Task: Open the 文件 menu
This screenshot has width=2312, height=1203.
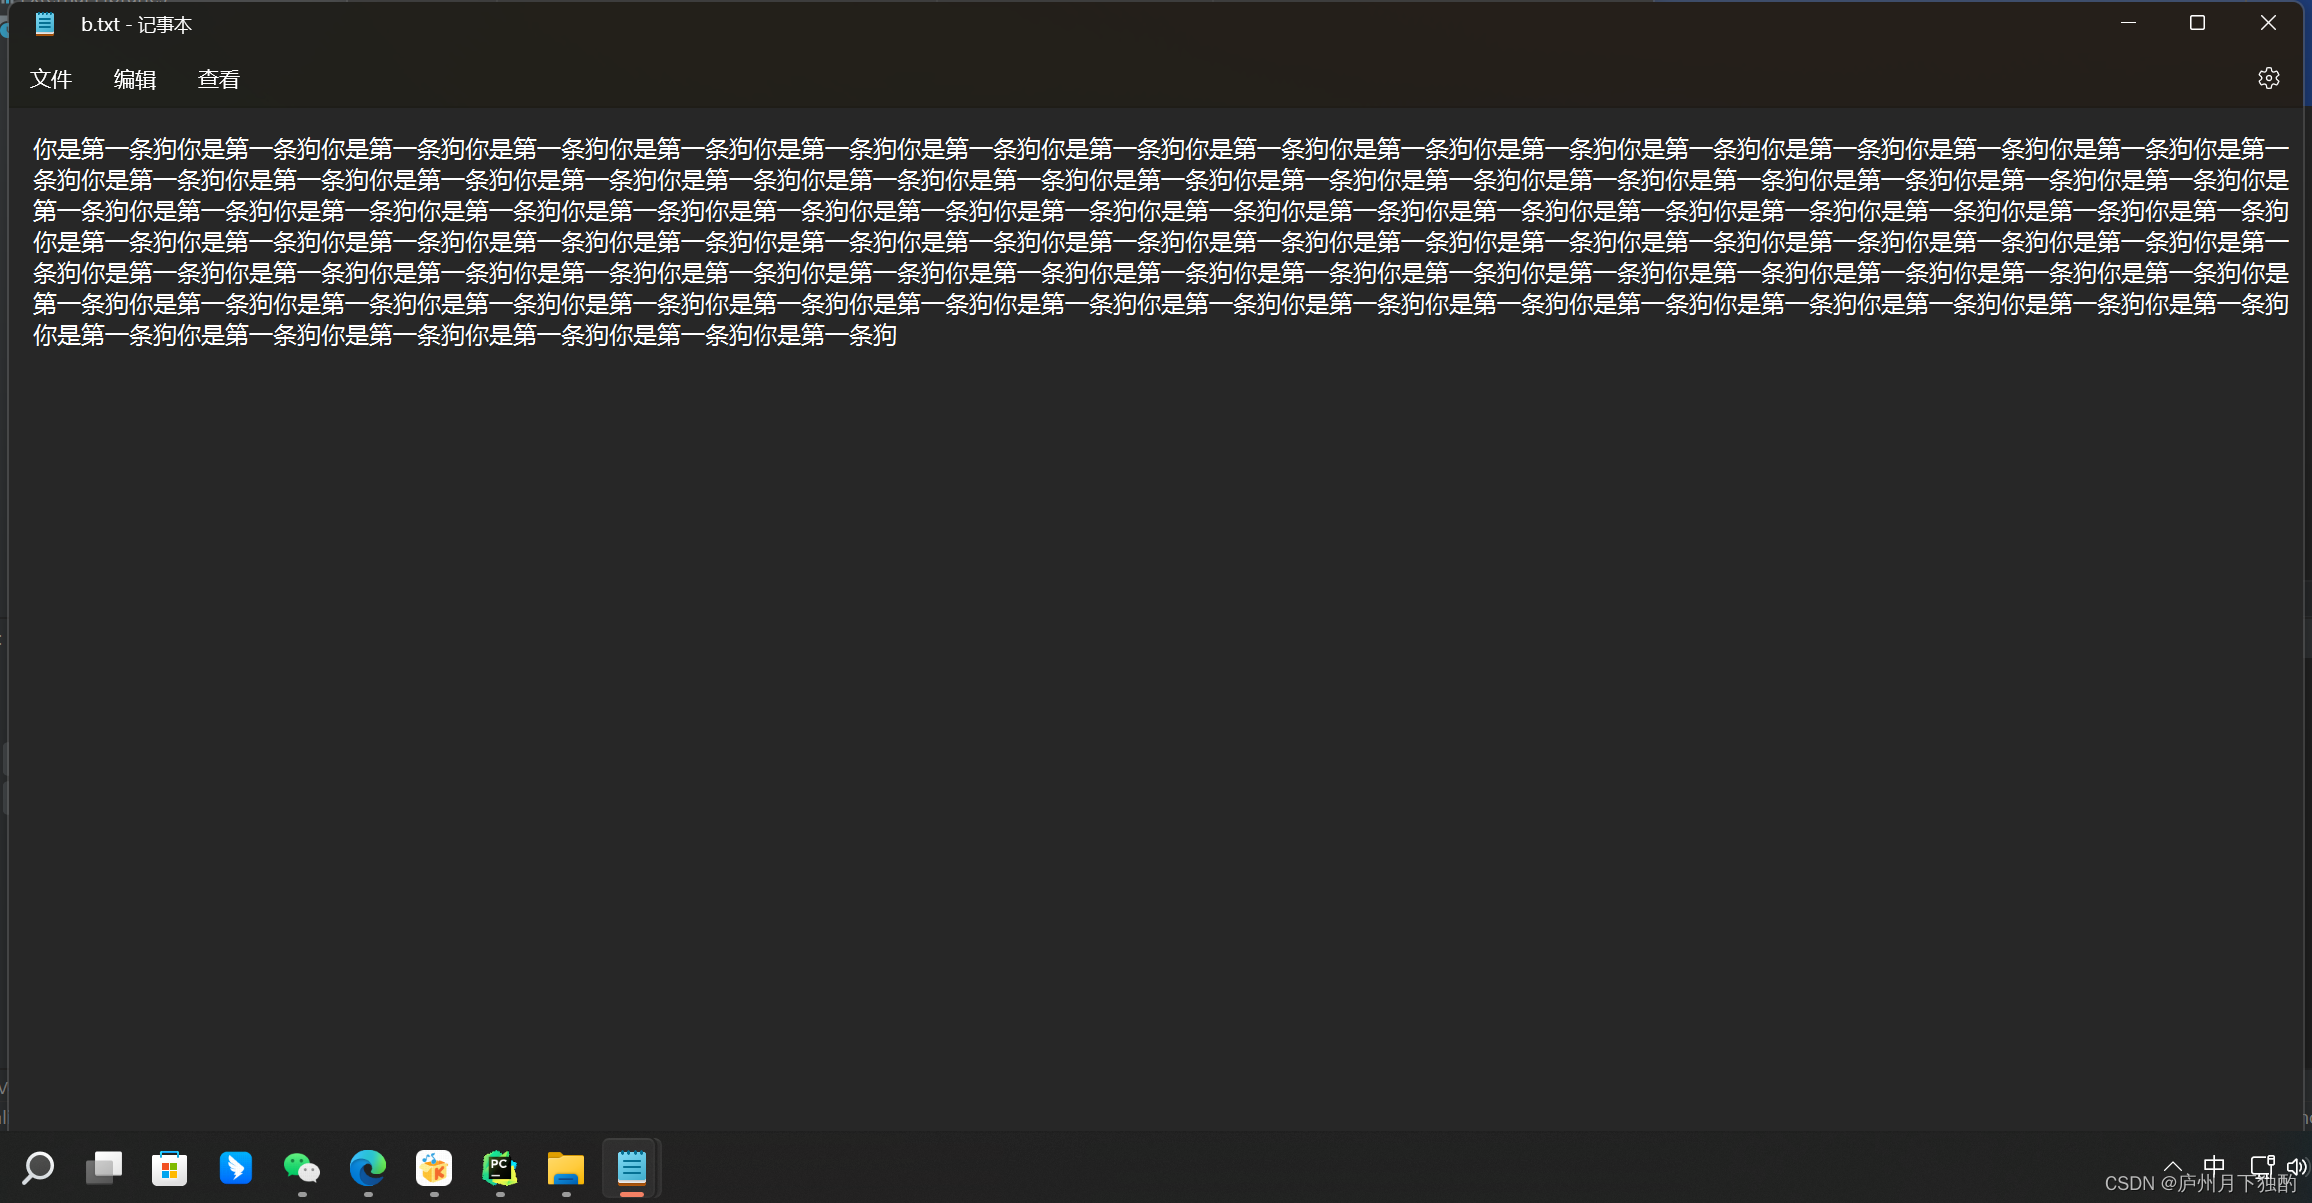Action: click(51, 79)
